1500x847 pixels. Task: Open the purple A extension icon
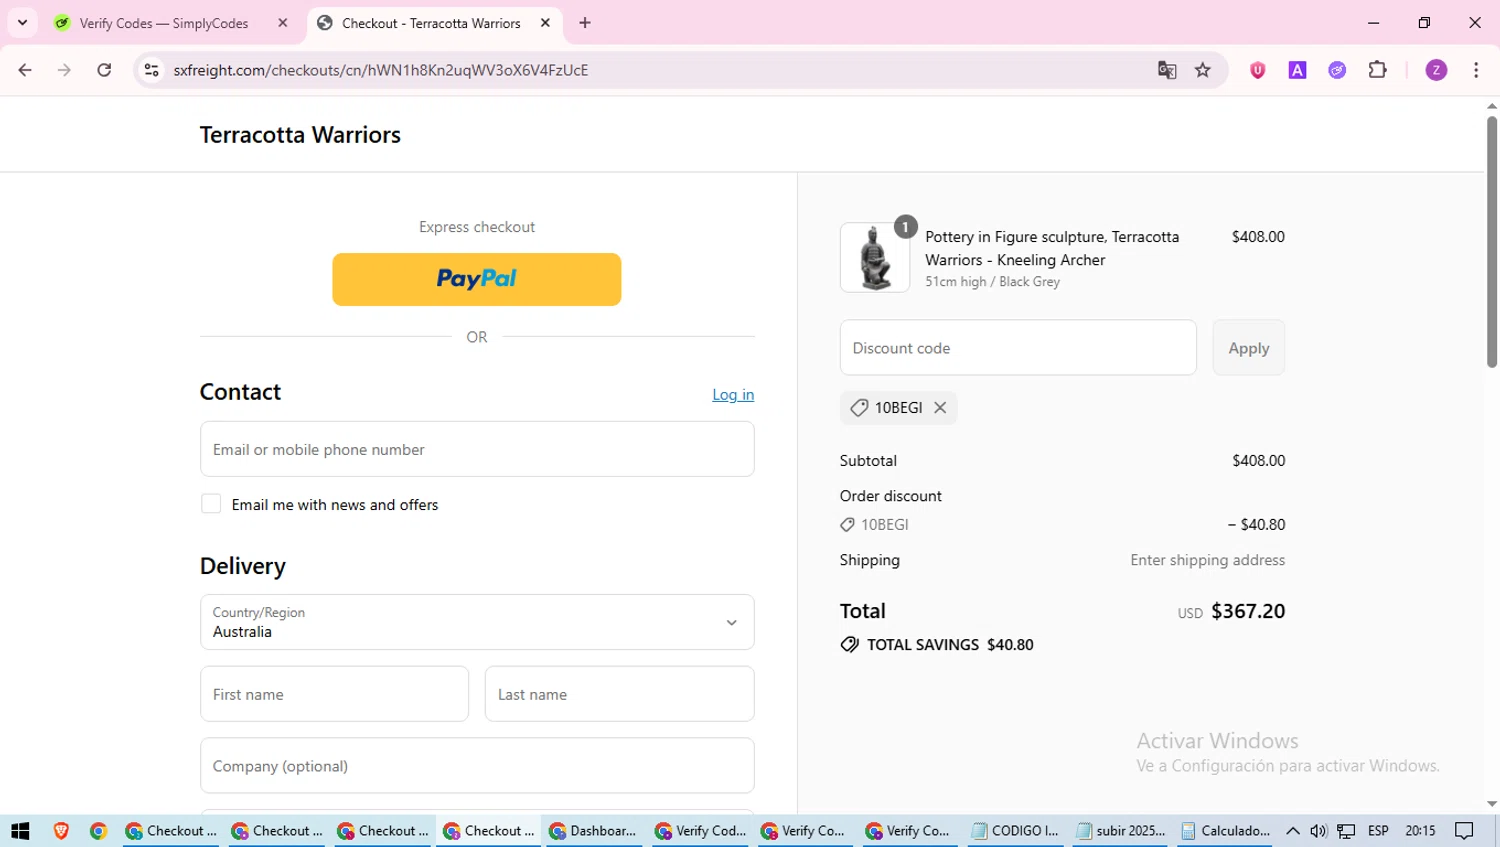[x=1297, y=70]
